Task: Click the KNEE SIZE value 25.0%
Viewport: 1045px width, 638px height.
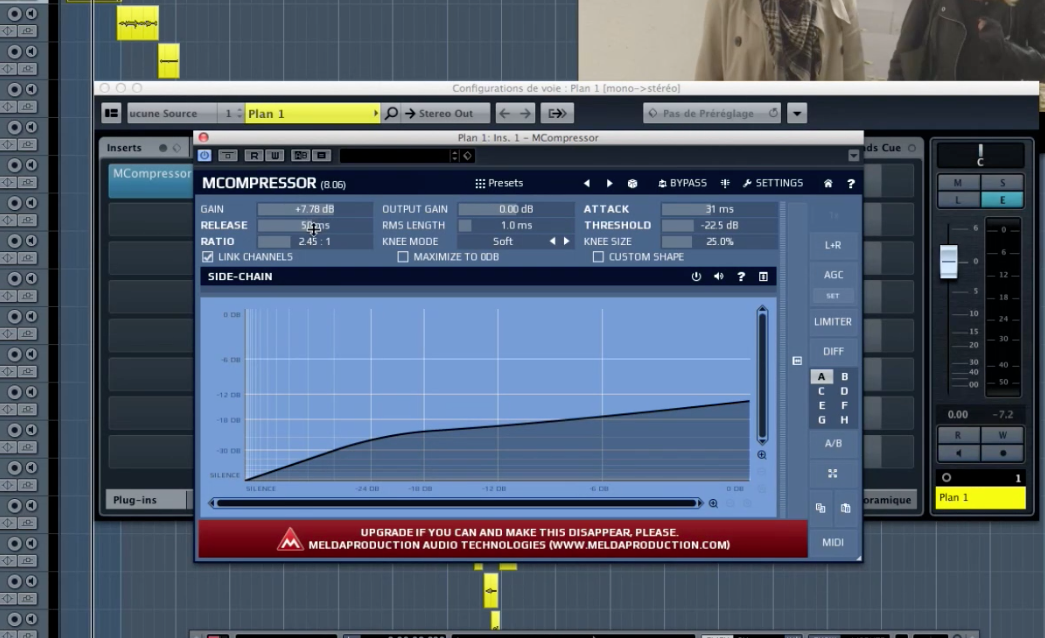Action: point(719,241)
